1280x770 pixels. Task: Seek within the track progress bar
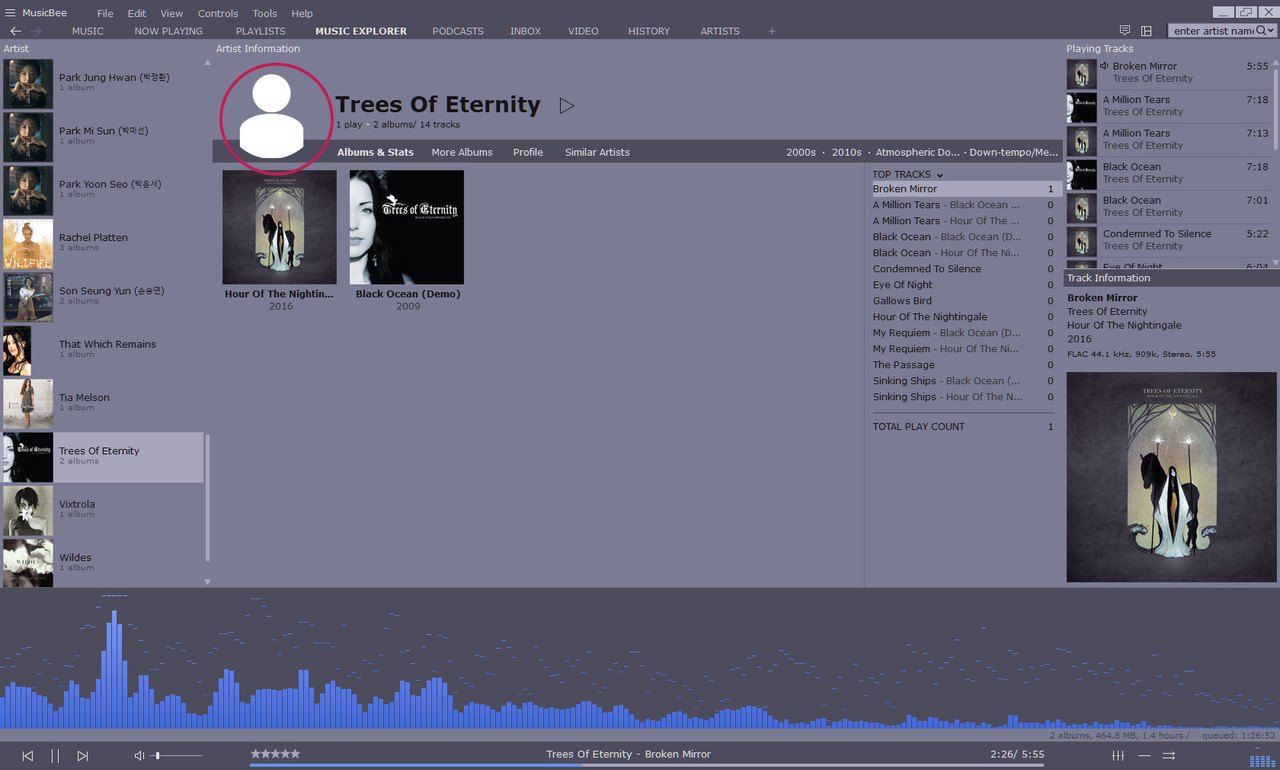[646, 766]
